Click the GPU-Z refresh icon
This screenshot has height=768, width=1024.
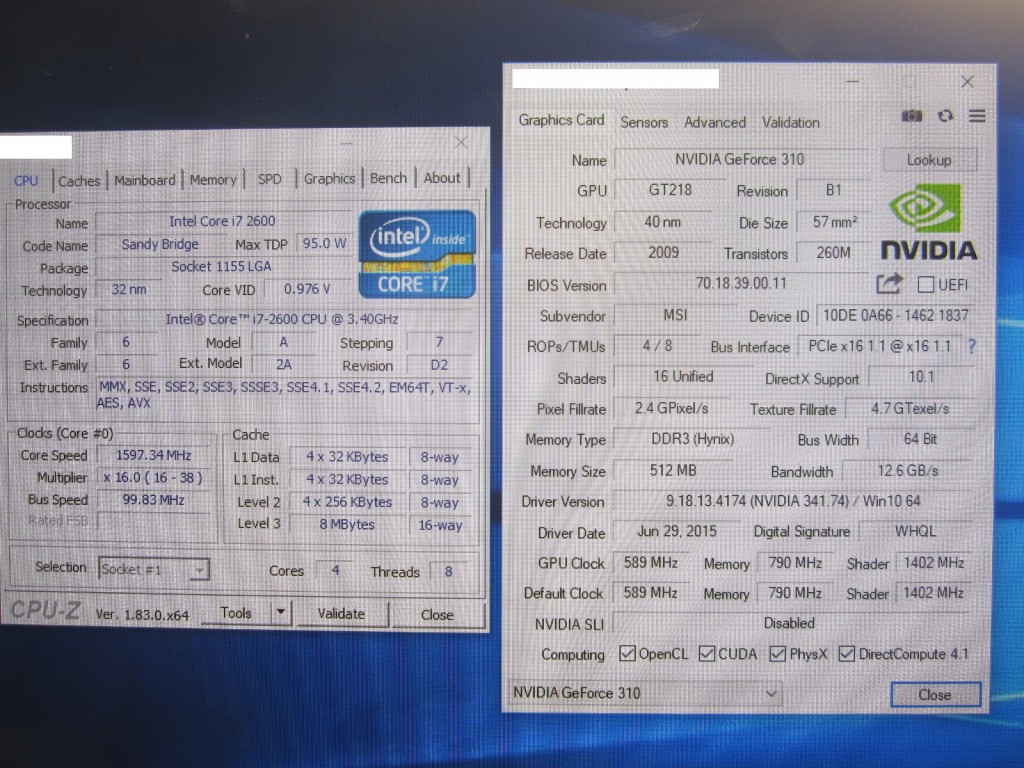(x=945, y=116)
